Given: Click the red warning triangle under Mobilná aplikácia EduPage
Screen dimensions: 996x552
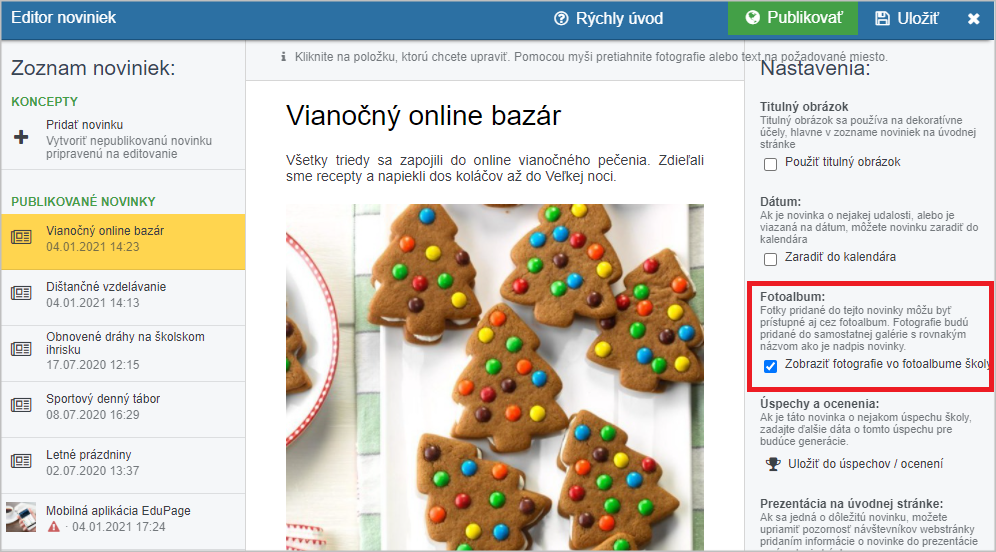Looking at the screenshot, I should pos(54,527).
